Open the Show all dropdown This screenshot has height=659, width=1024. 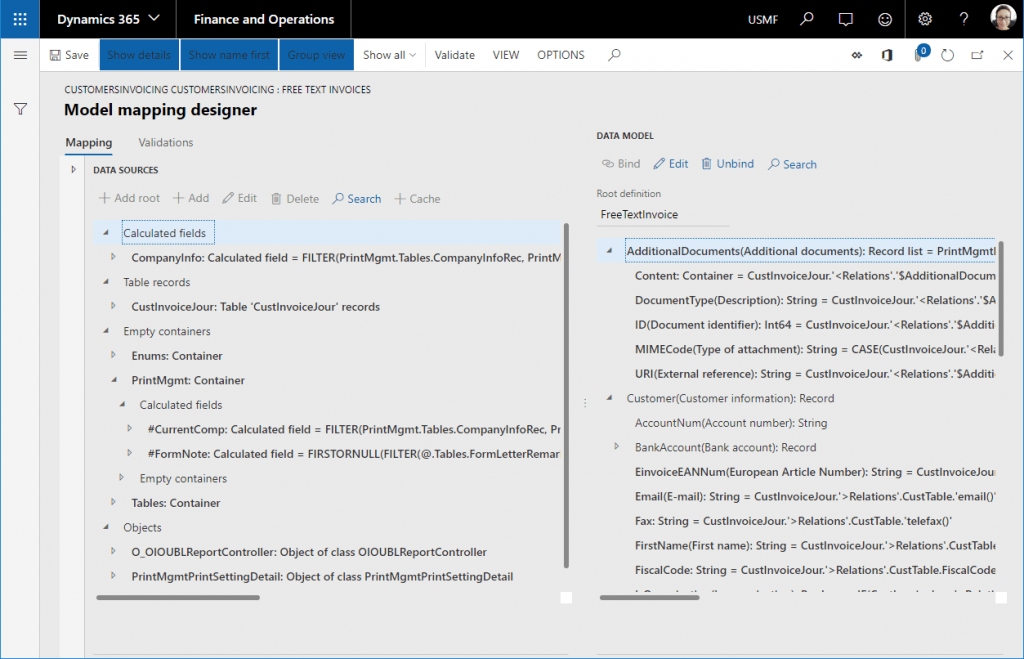[388, 55]
